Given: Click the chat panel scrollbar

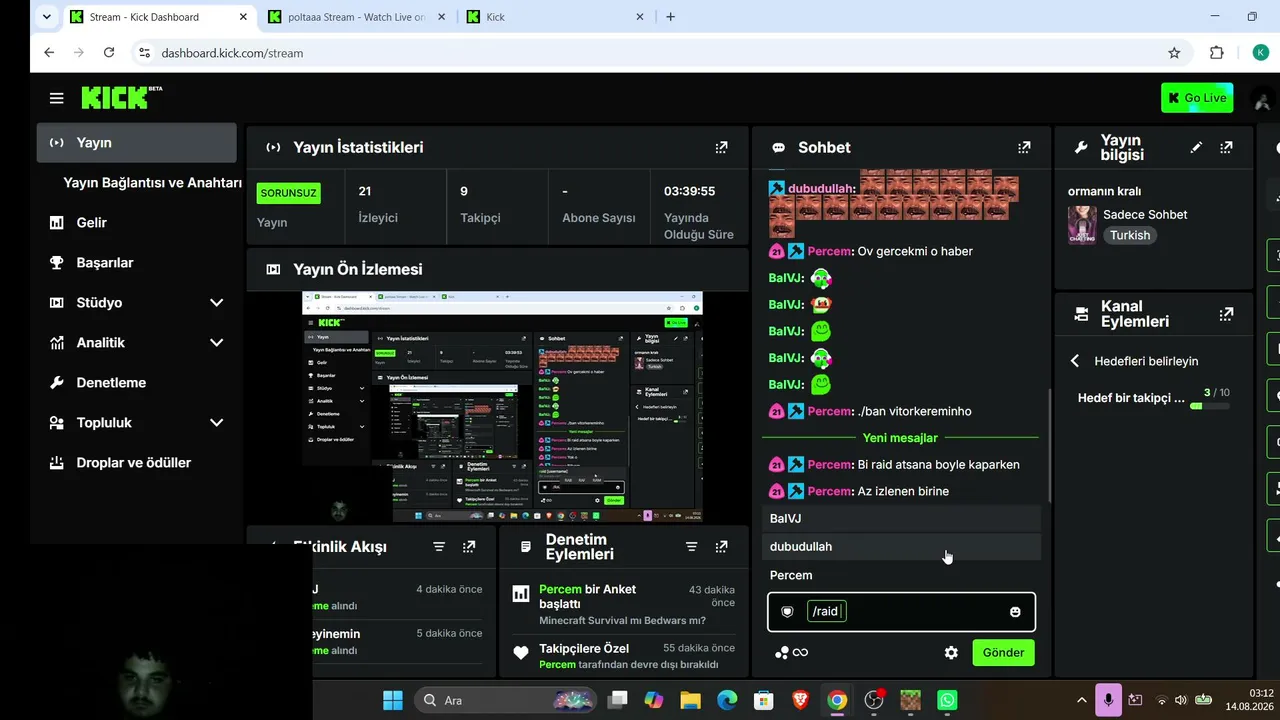Looking at the screenshot, I should click(1048, 445).
